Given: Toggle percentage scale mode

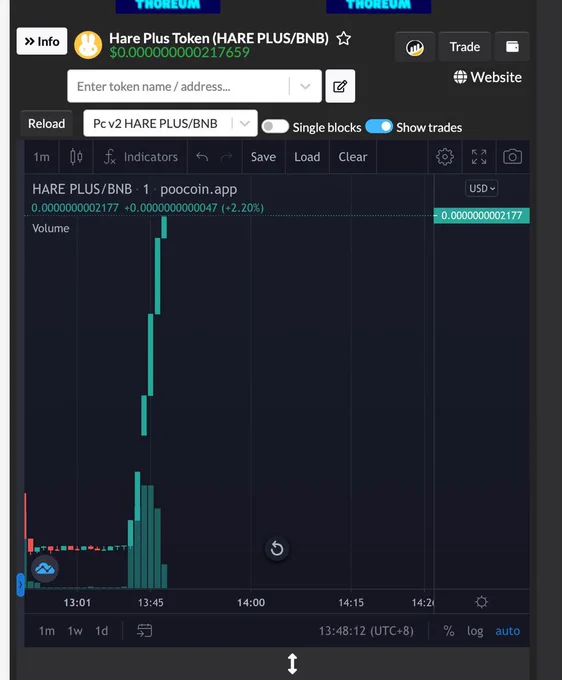Looking at the screenshot, I should [449, 631].
